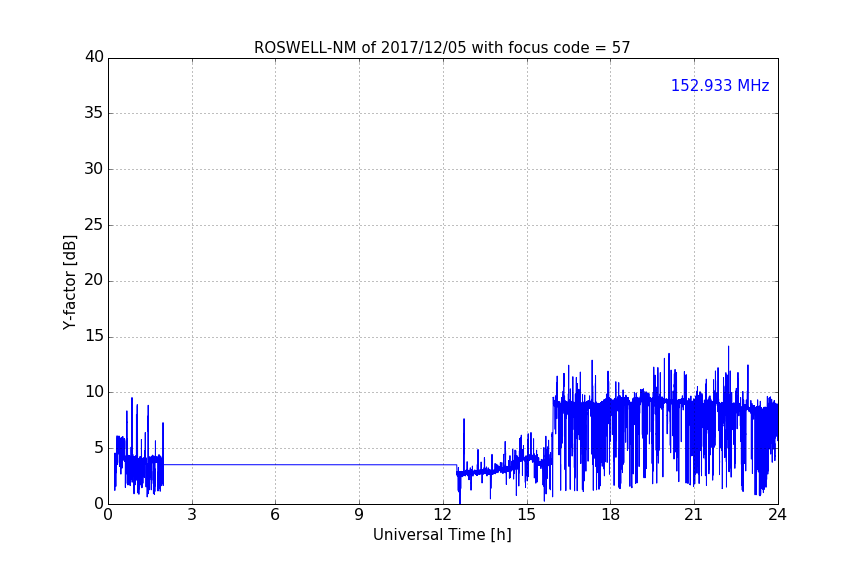Screen dimensions: 864x576
Task: Click the x-axis tick label '15'
Action: pyautogui.click(x=526, y=515)
